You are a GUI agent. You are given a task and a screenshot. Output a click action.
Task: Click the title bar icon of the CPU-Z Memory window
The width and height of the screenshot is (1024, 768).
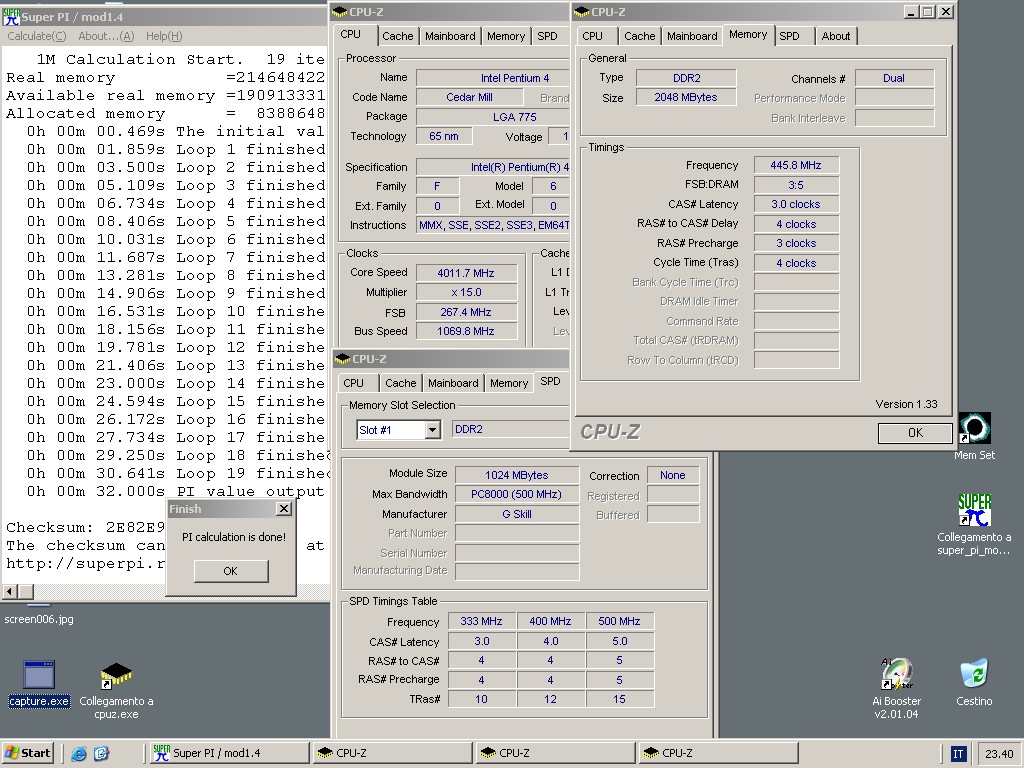click(581, 12)
